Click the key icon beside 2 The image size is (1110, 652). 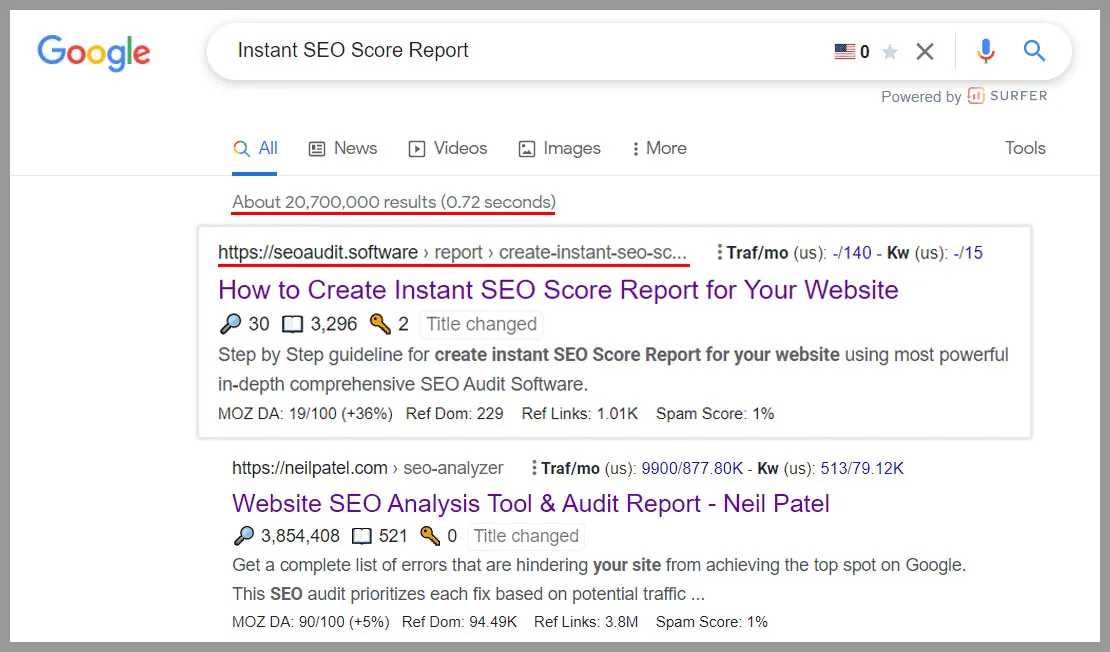380,324
